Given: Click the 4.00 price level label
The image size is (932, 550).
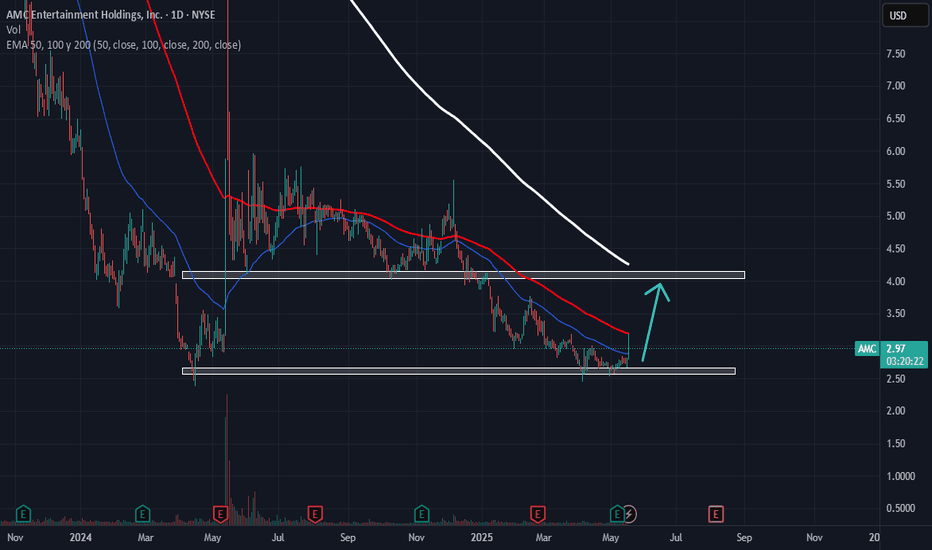Looking at the screenshot, I should pyautogui.click(x=896, y=282).
